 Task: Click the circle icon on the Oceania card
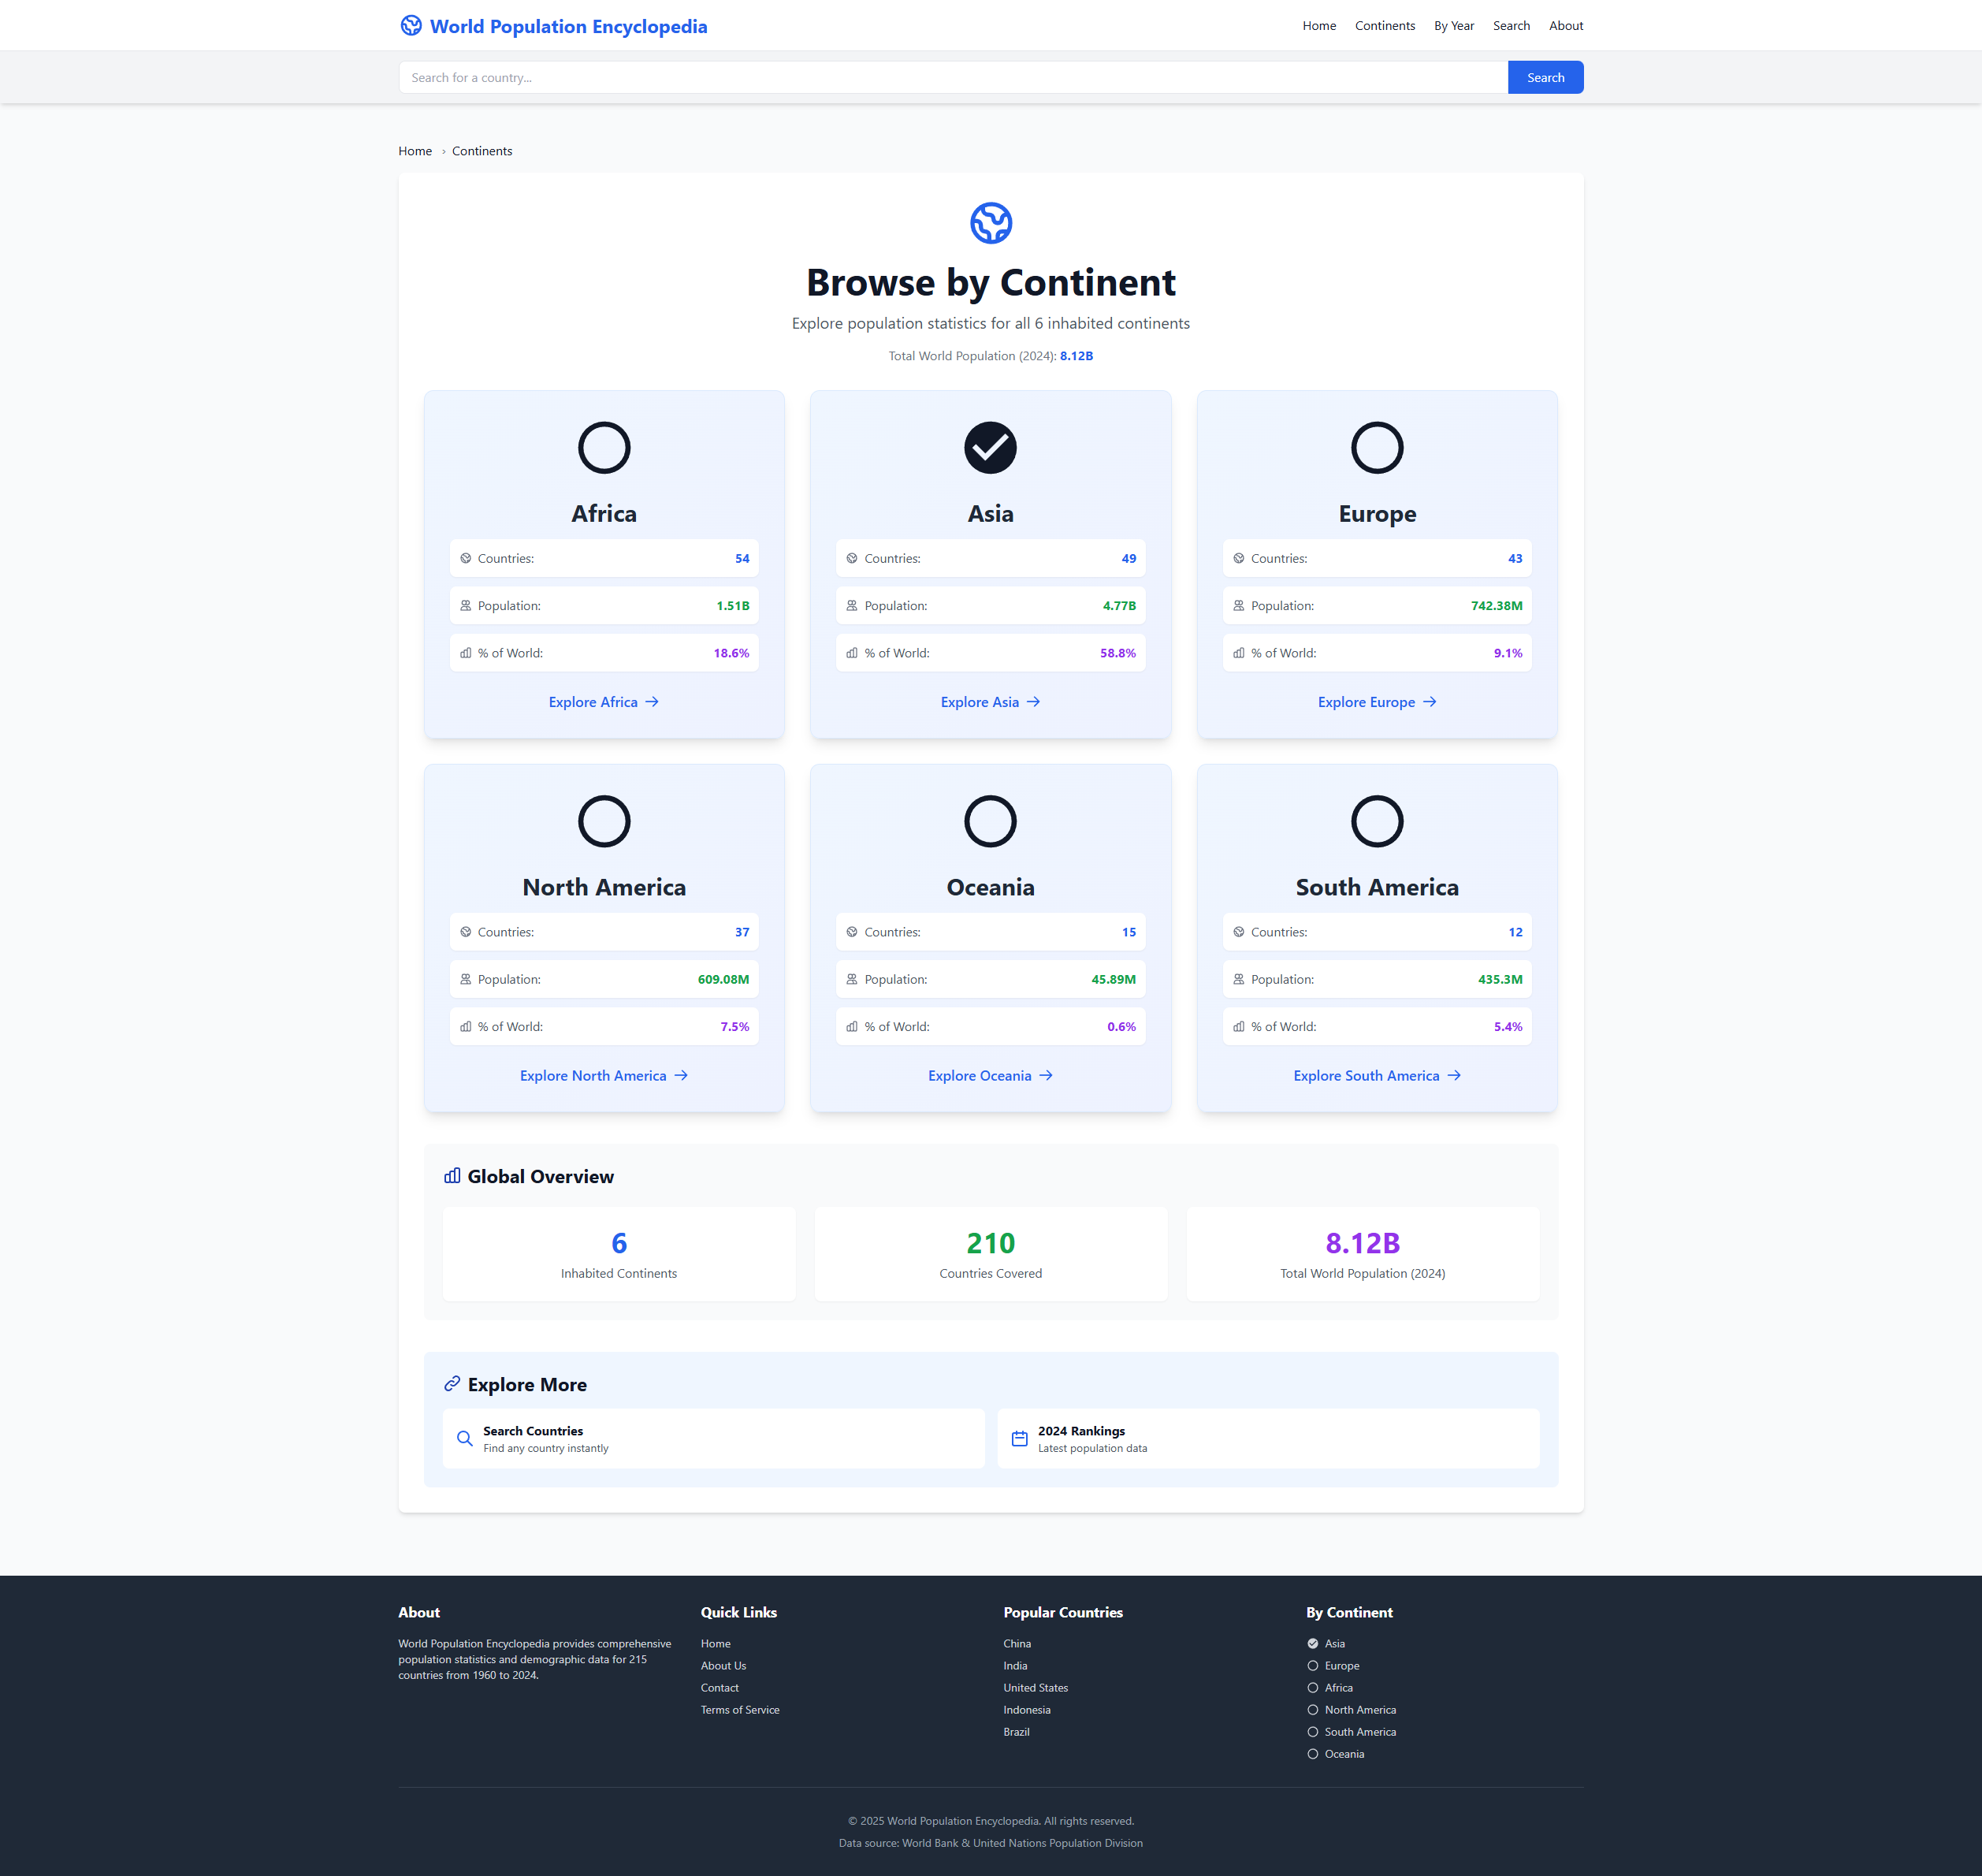[990, 821]
